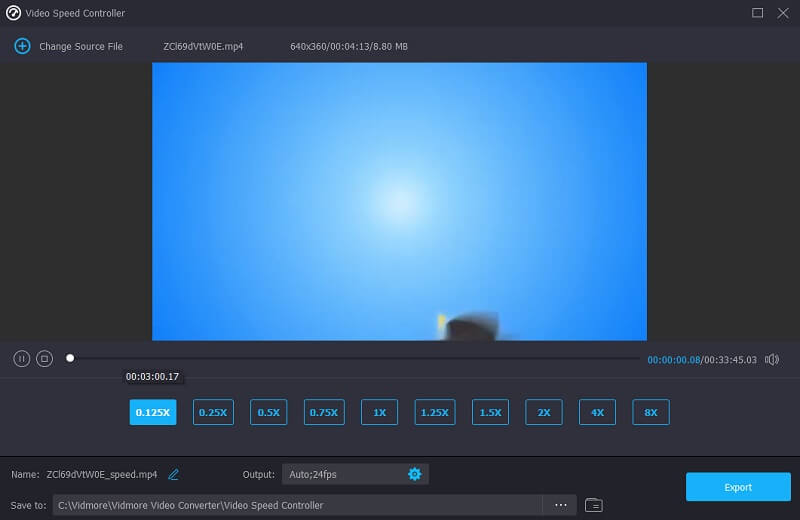The image size is (800, 520).
Task: Click the Export button
Action: (738, 487)
